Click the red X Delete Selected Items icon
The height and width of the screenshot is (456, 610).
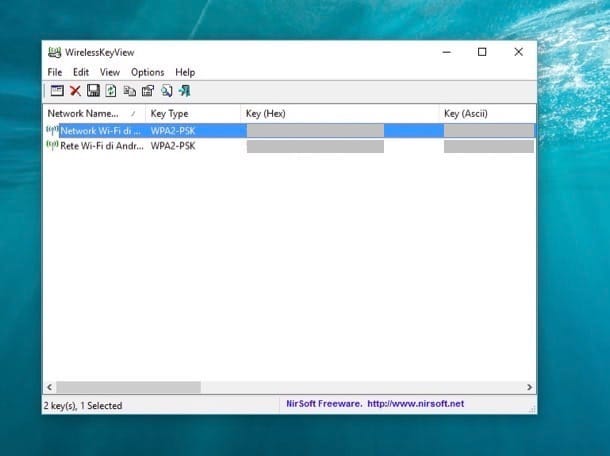point(75,91)
